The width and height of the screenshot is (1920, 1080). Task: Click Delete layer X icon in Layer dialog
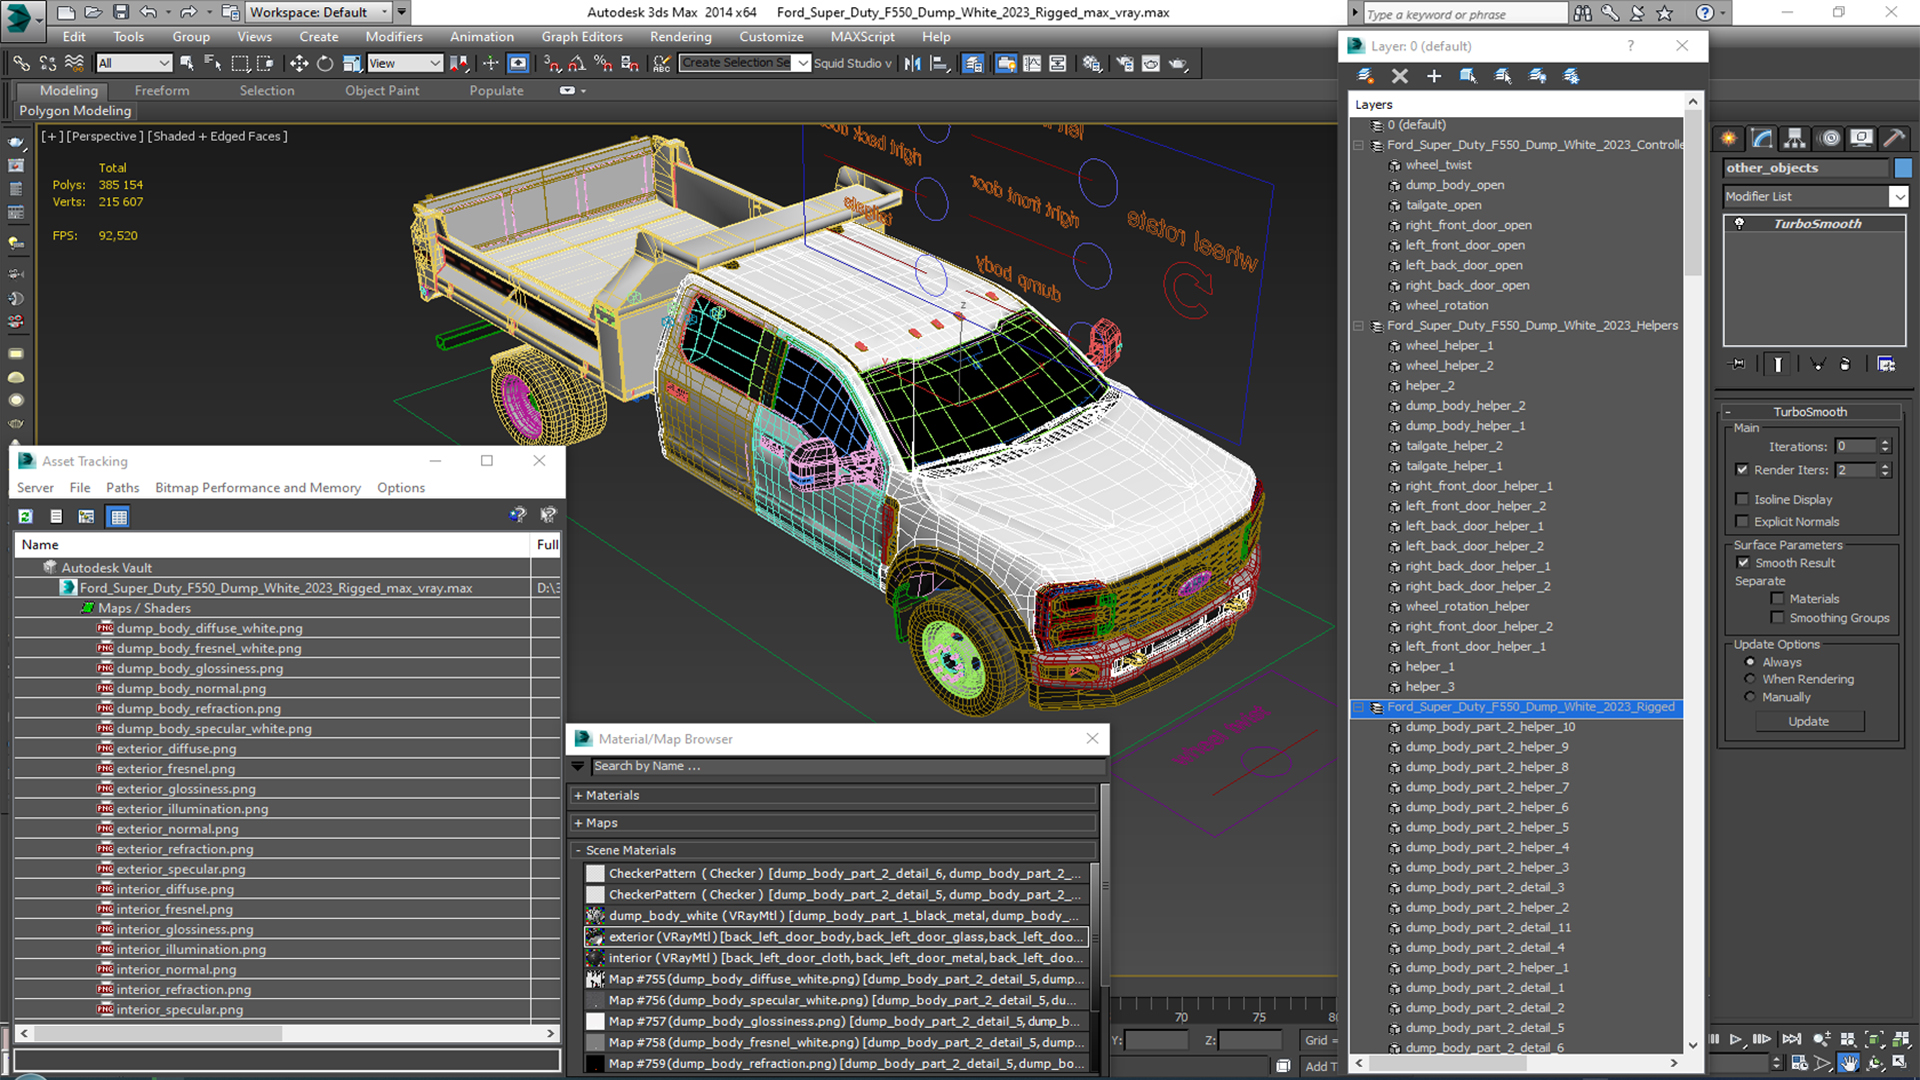[x=1399, y=76]
